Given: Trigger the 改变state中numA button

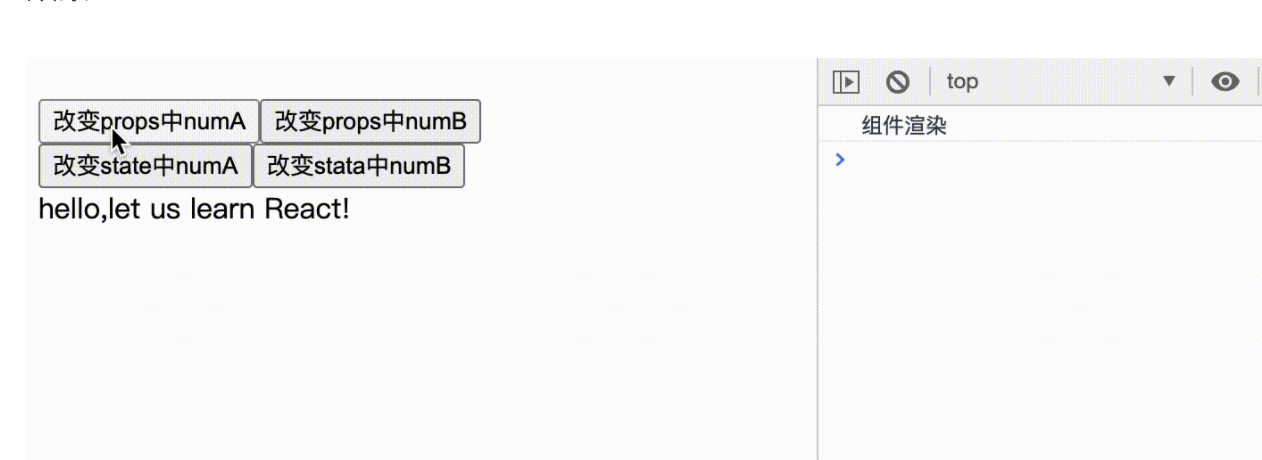Looking at the screenshot, I should click(x=145, y=166).
